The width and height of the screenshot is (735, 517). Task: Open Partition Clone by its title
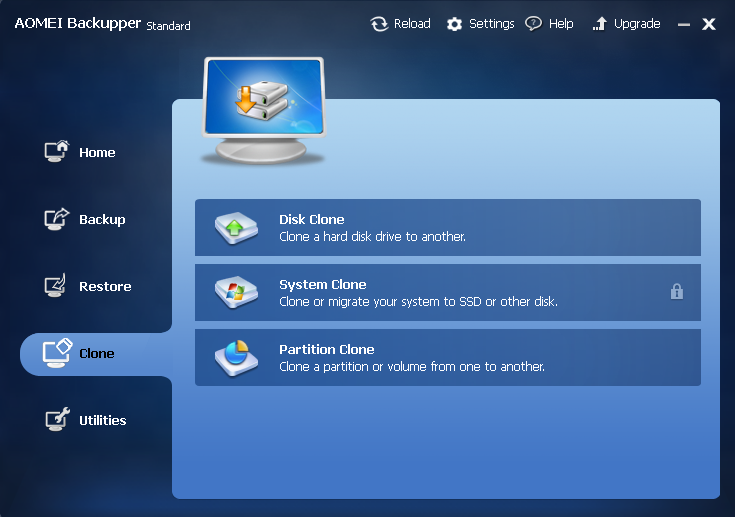tap(326, 350)
